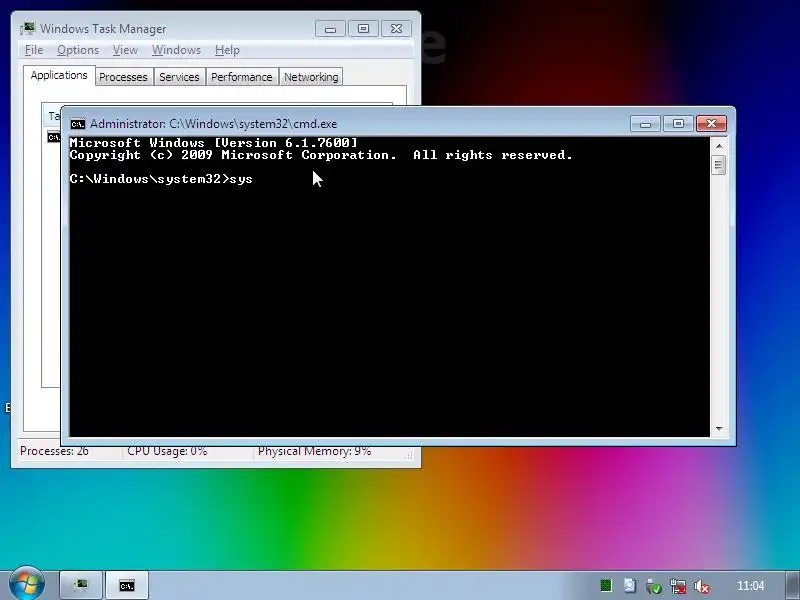Maximize the command prompt window
The height and width of the screenshot is (600, 800).
(678, 123)
